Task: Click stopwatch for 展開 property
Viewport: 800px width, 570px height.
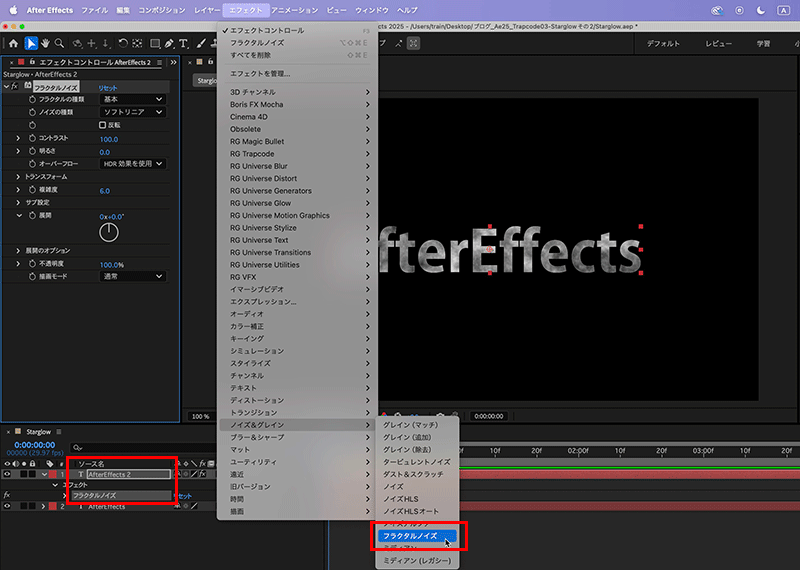Action: click(32, 216)
